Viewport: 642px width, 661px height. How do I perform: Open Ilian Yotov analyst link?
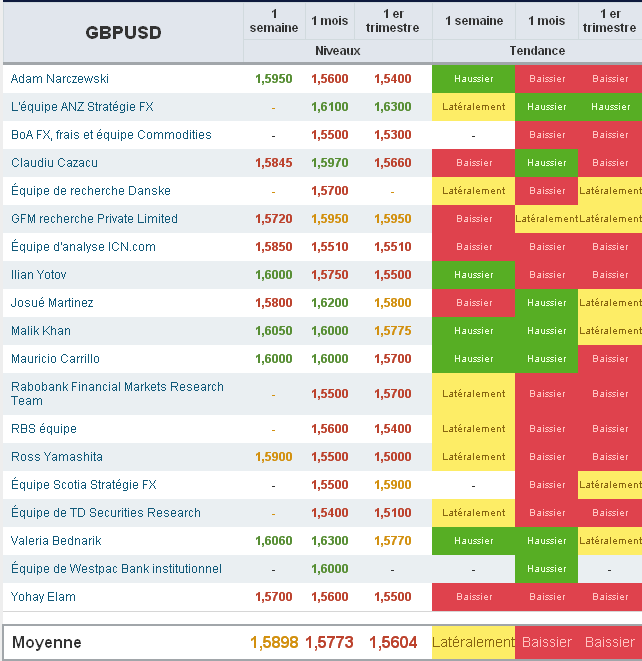38,275
